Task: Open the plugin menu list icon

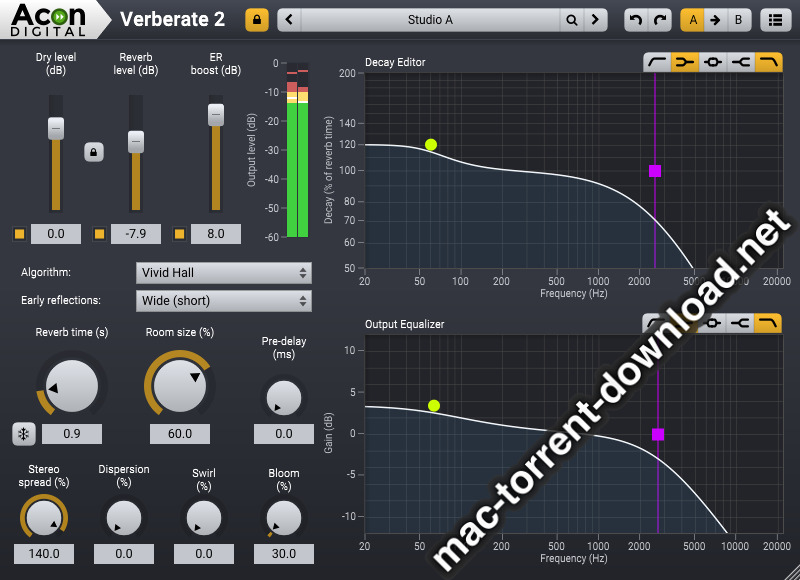Action: point(776,20)
